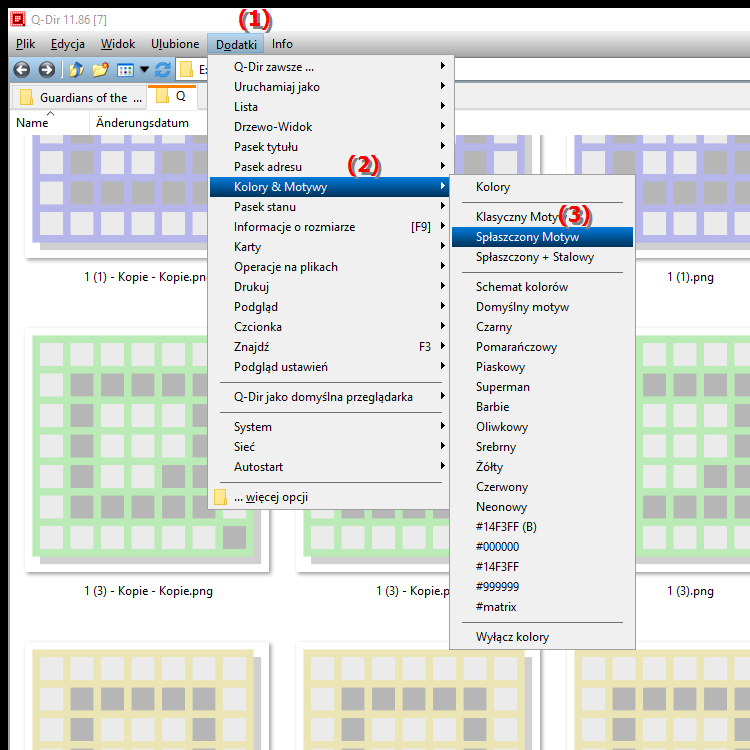Open the Drukuj submenu

pos(329,287)
